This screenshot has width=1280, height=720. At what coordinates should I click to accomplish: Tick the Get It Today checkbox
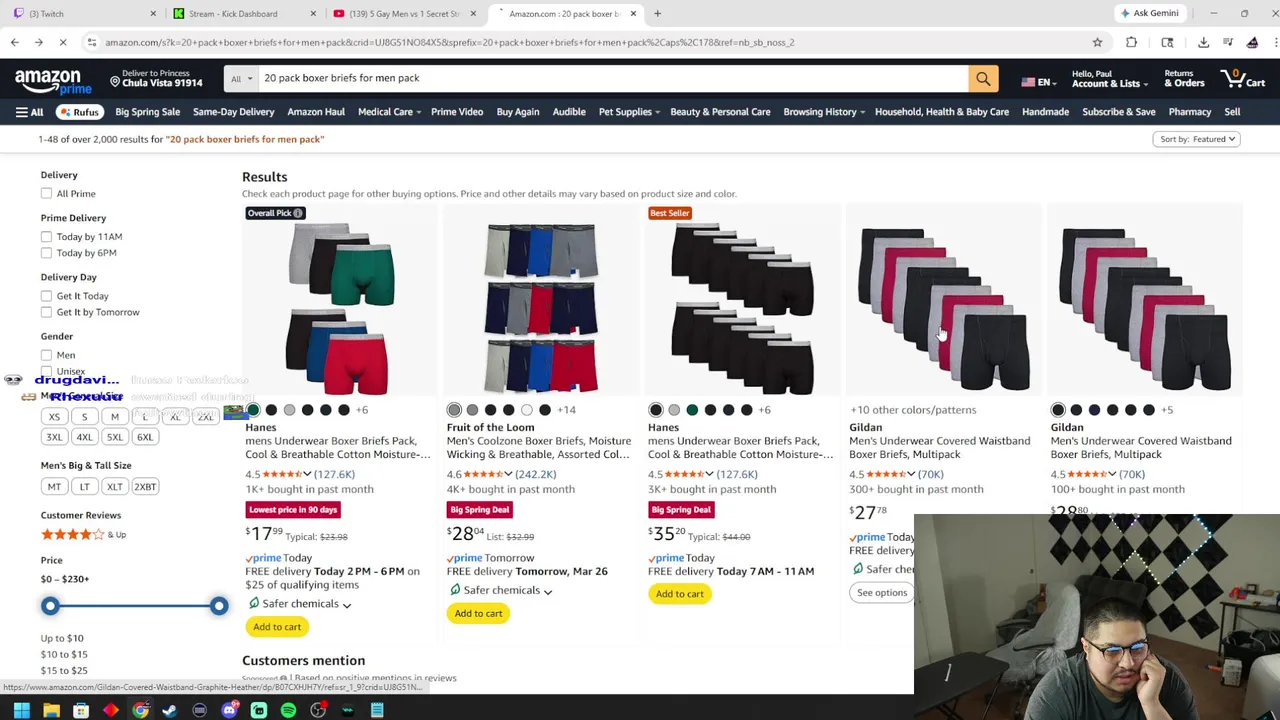[x=46, y=295]
